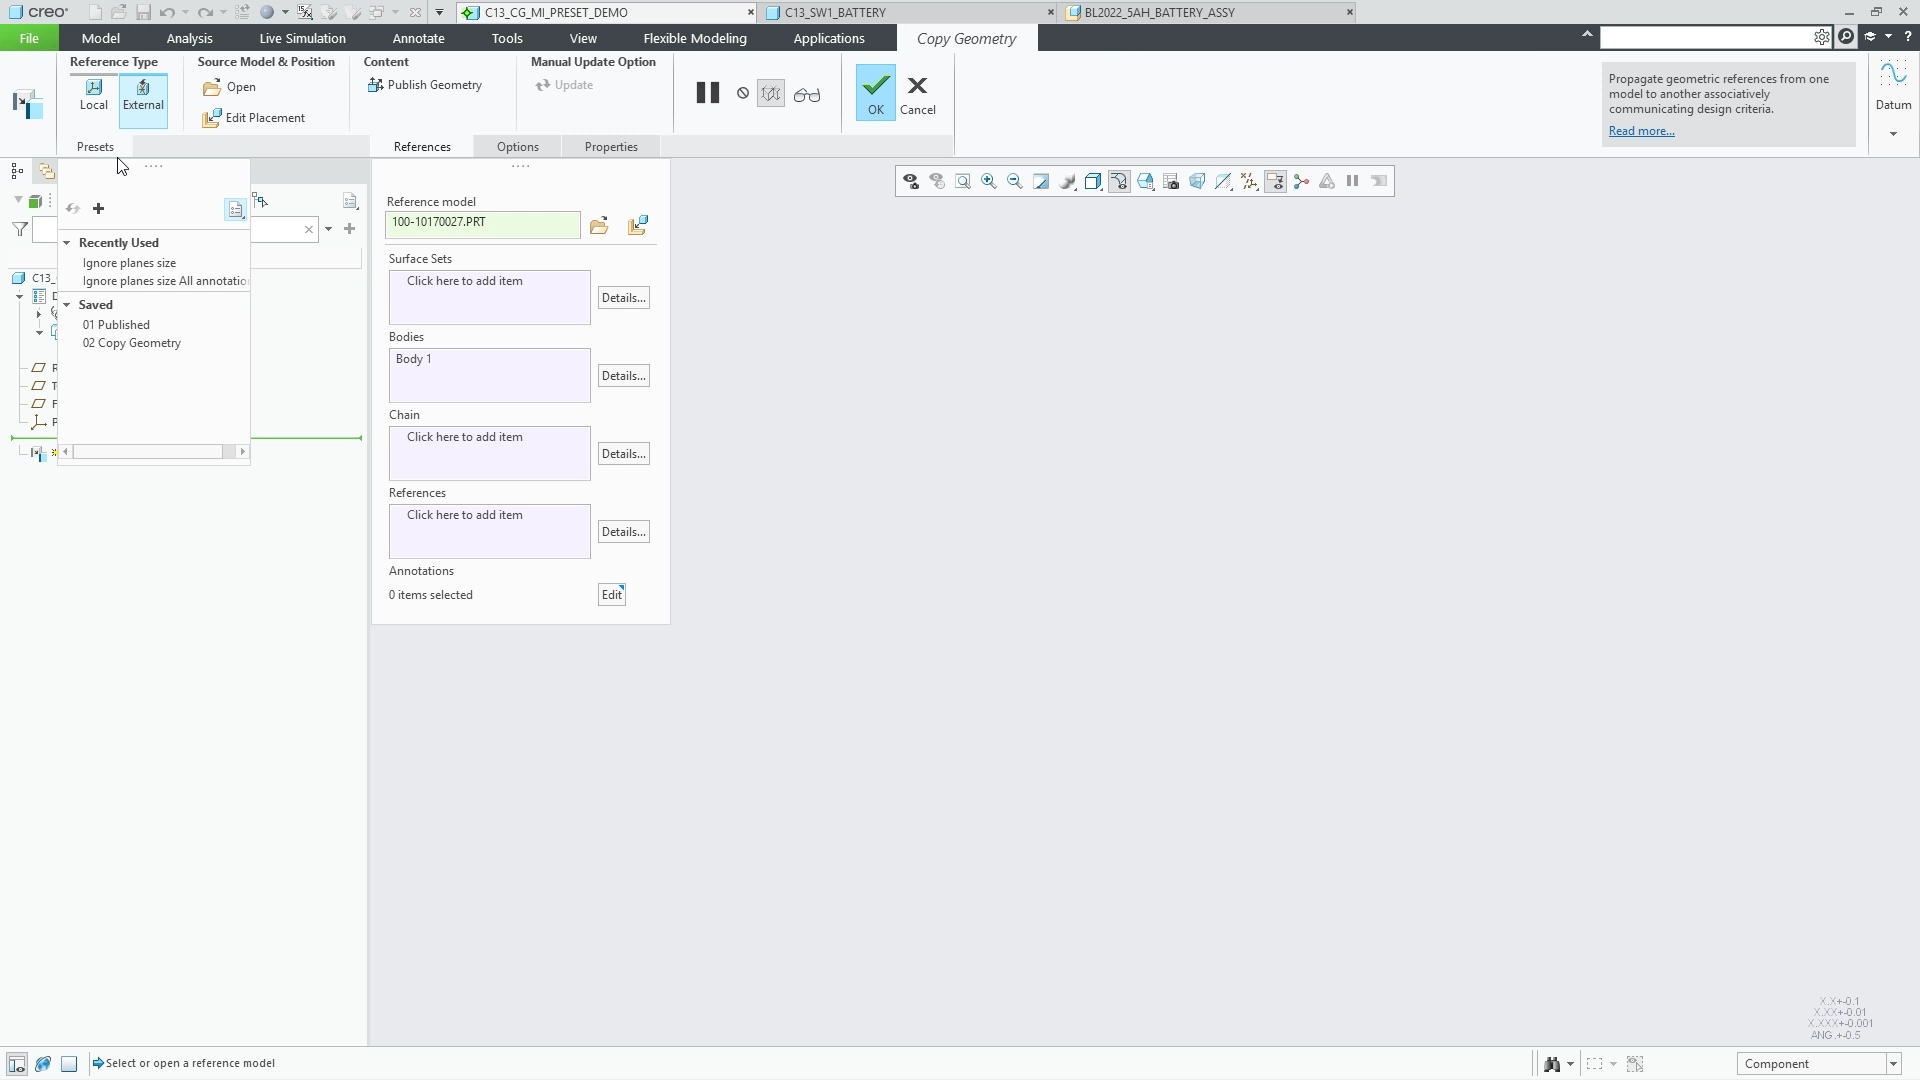This screenshot has width=1920, height=1080.
Task: Open source model via Open button
Action: pyautogui.click(x=230, y=87)
